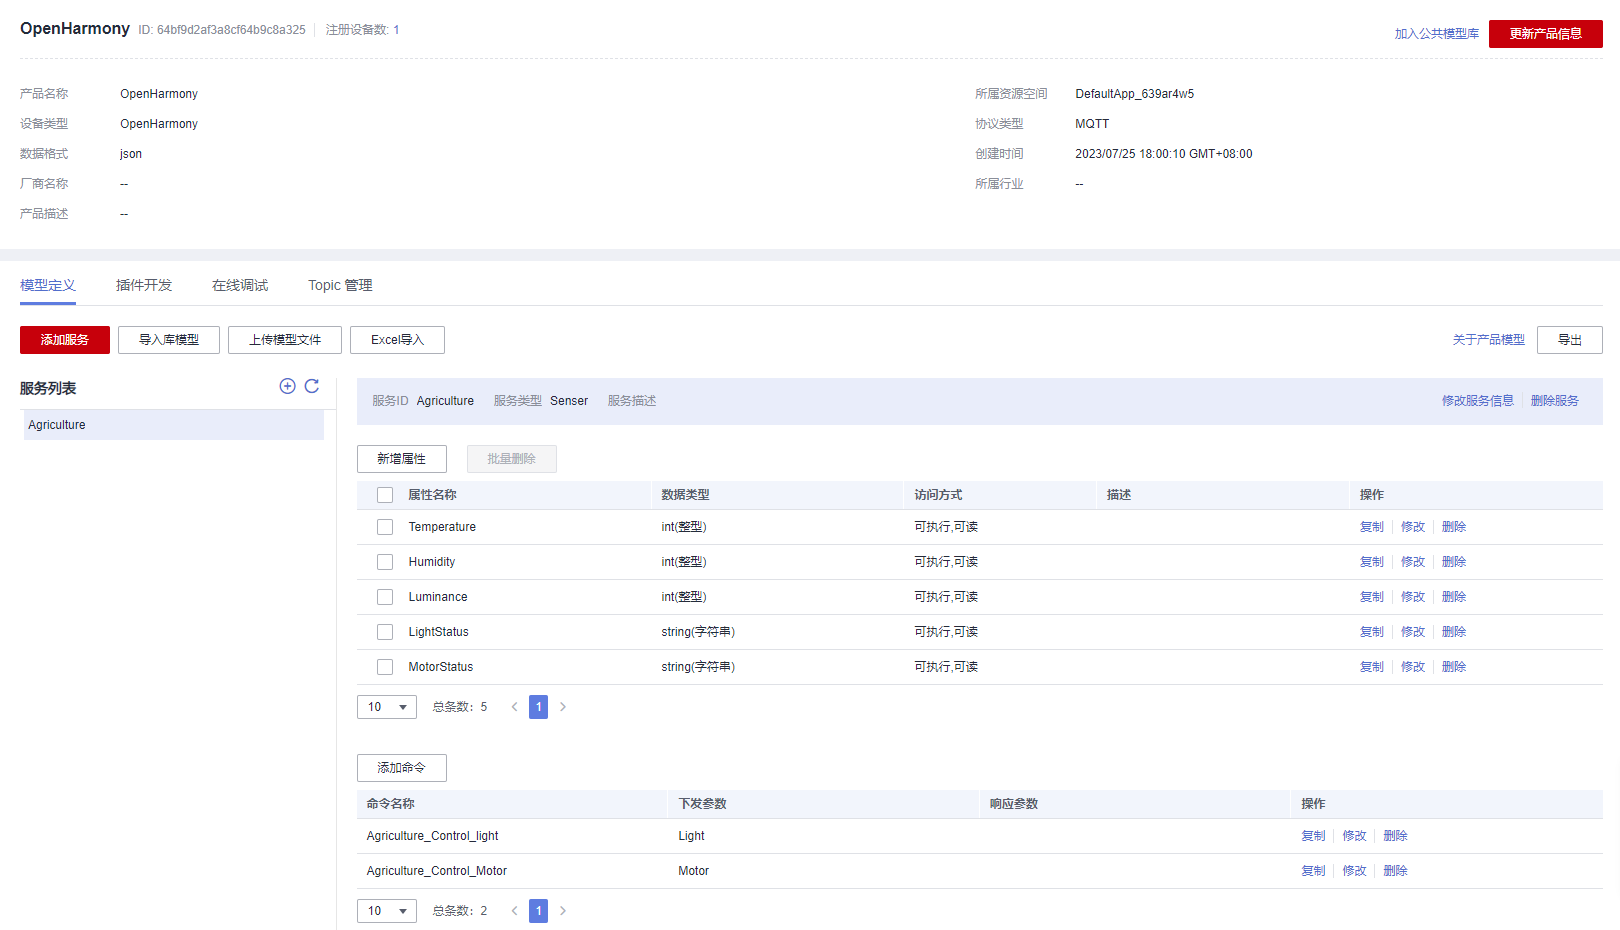1620x930 pixels.
Task: Copy the Agriculture_Control_Motor command
Action: coord(1313,871)
